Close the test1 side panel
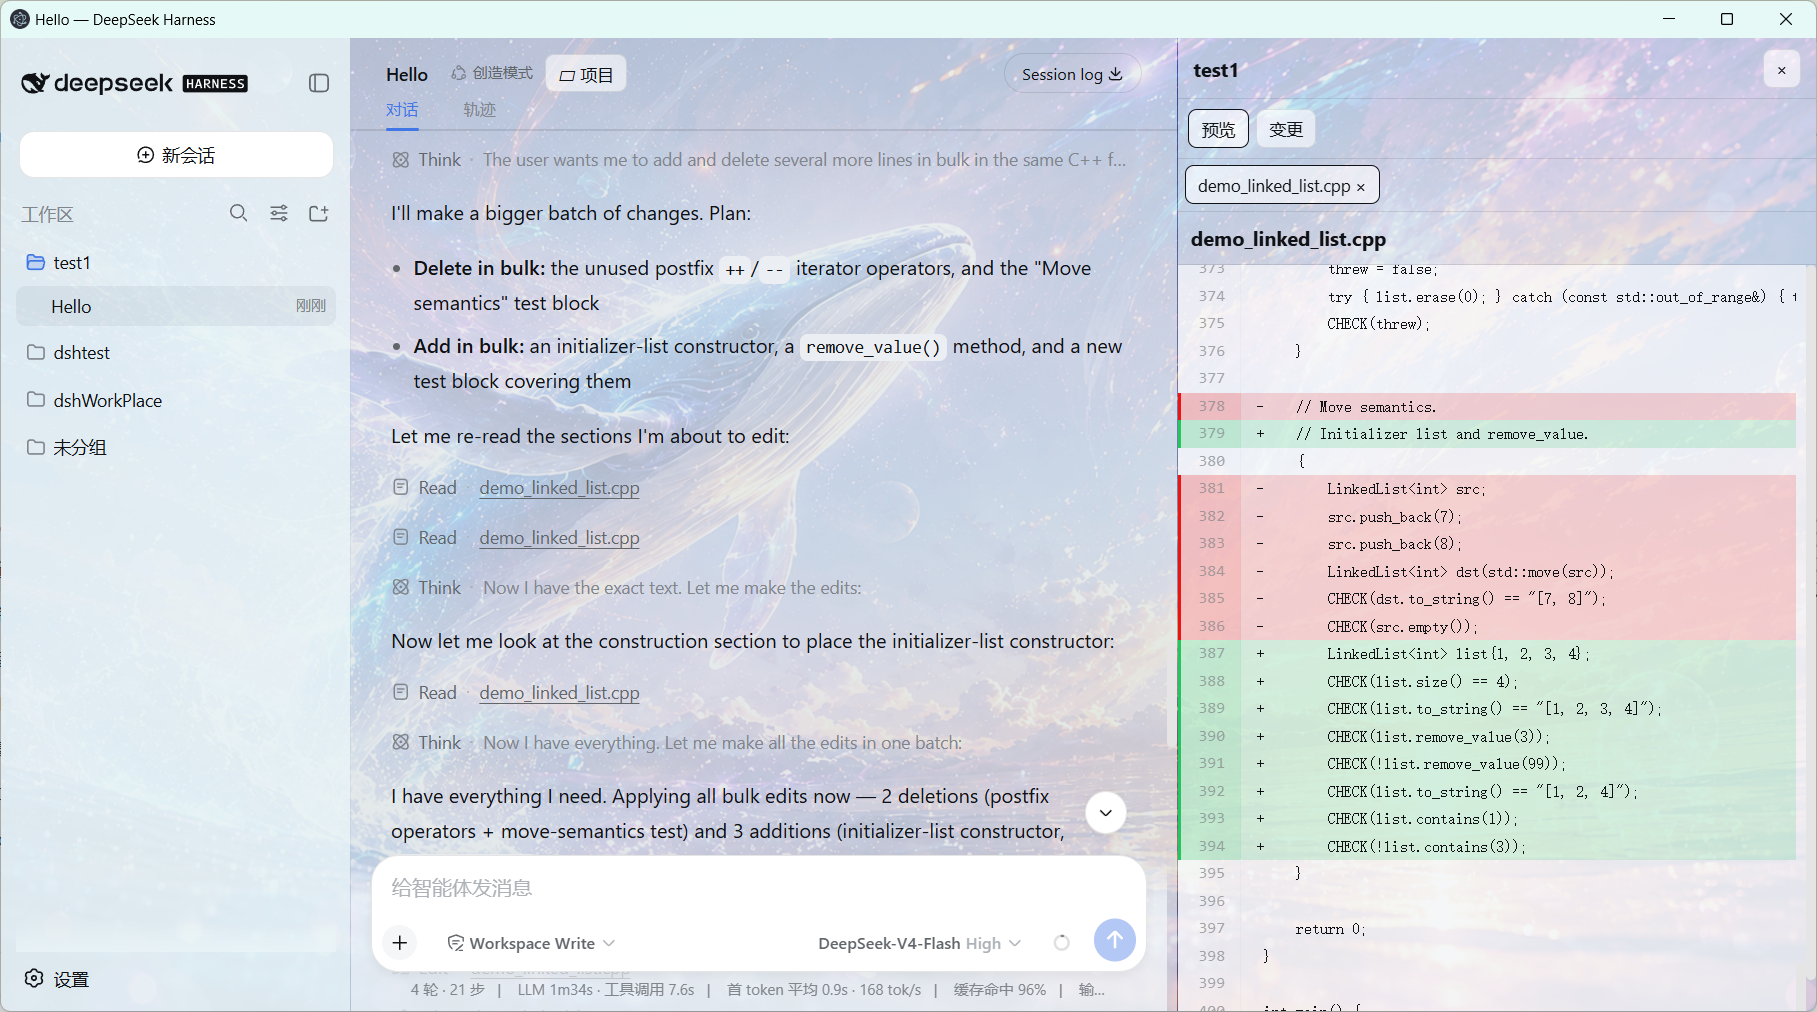This screenshot has width=1817, height=1012. (x=1781, y=70)
